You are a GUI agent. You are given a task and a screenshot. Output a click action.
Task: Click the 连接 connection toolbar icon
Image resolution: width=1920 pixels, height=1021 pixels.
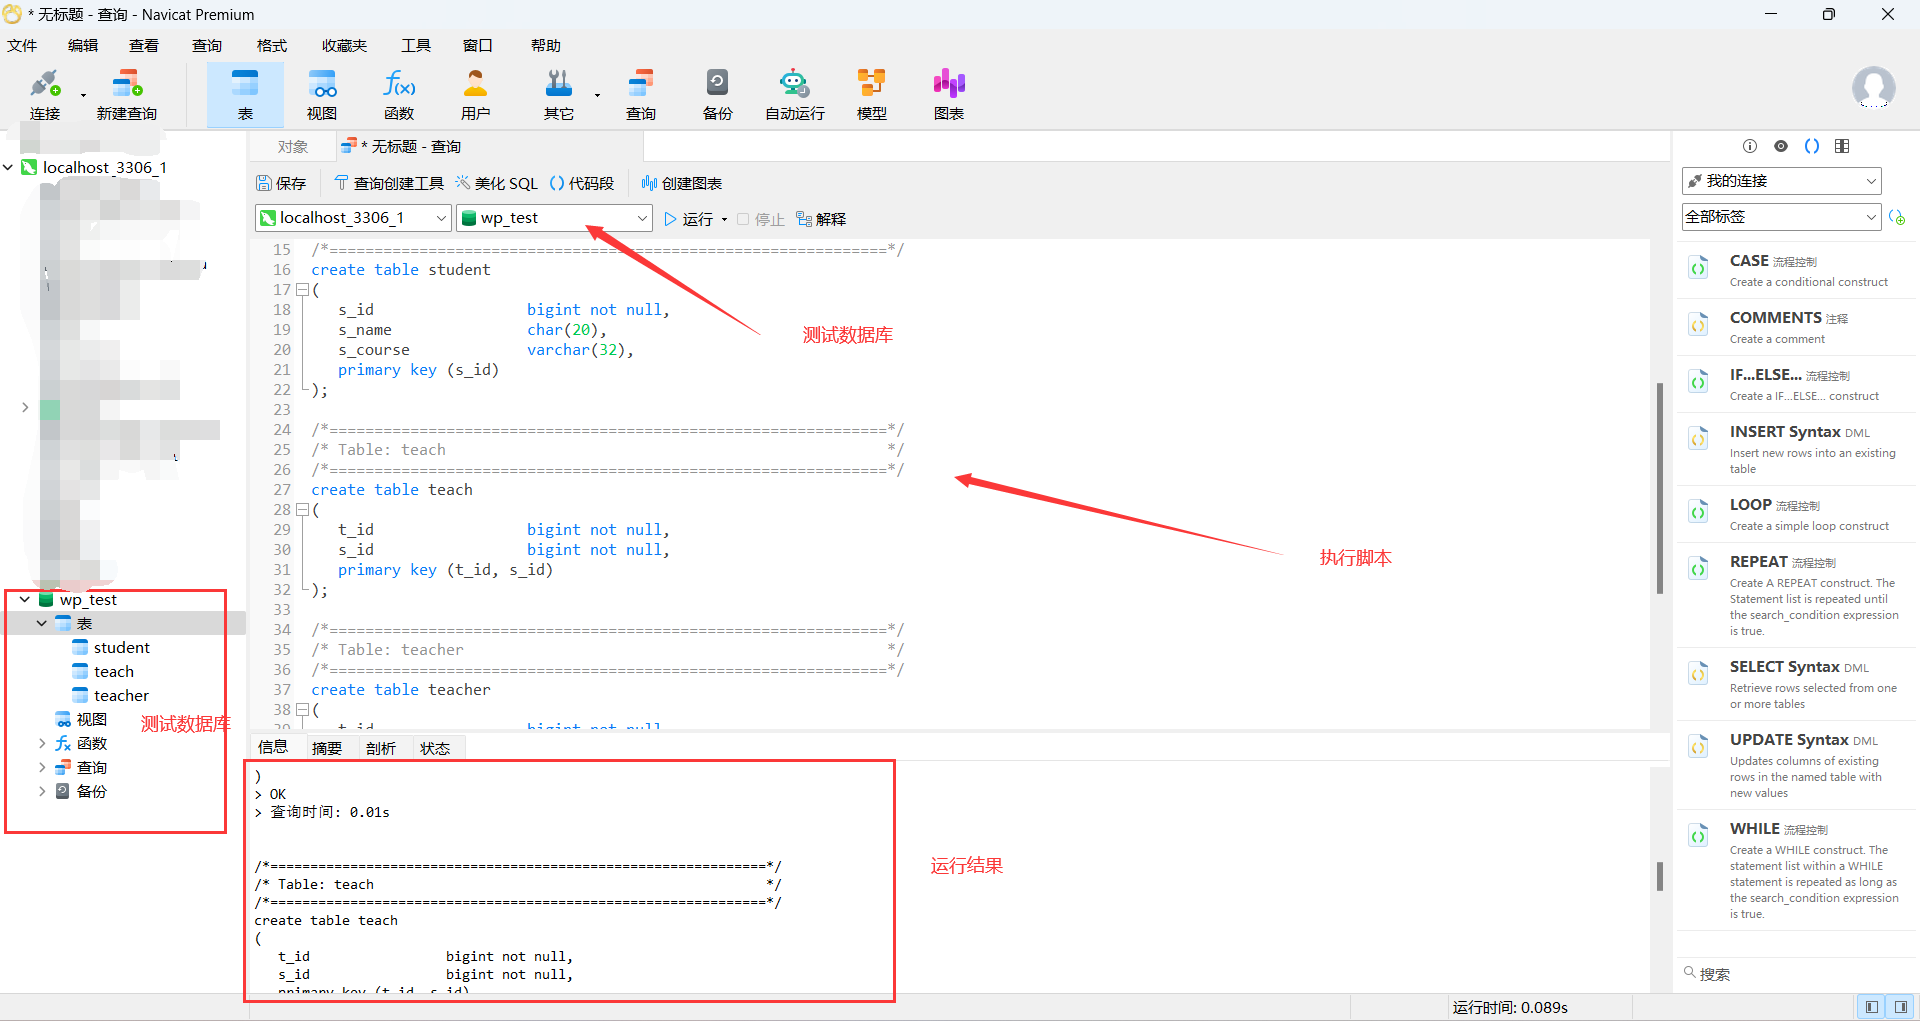point(45,95)
